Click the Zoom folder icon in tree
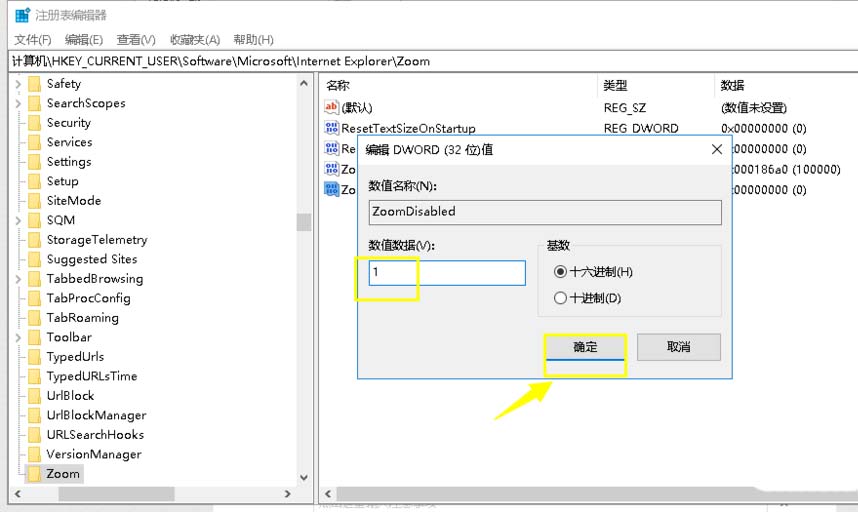 (x=34, y=474)
